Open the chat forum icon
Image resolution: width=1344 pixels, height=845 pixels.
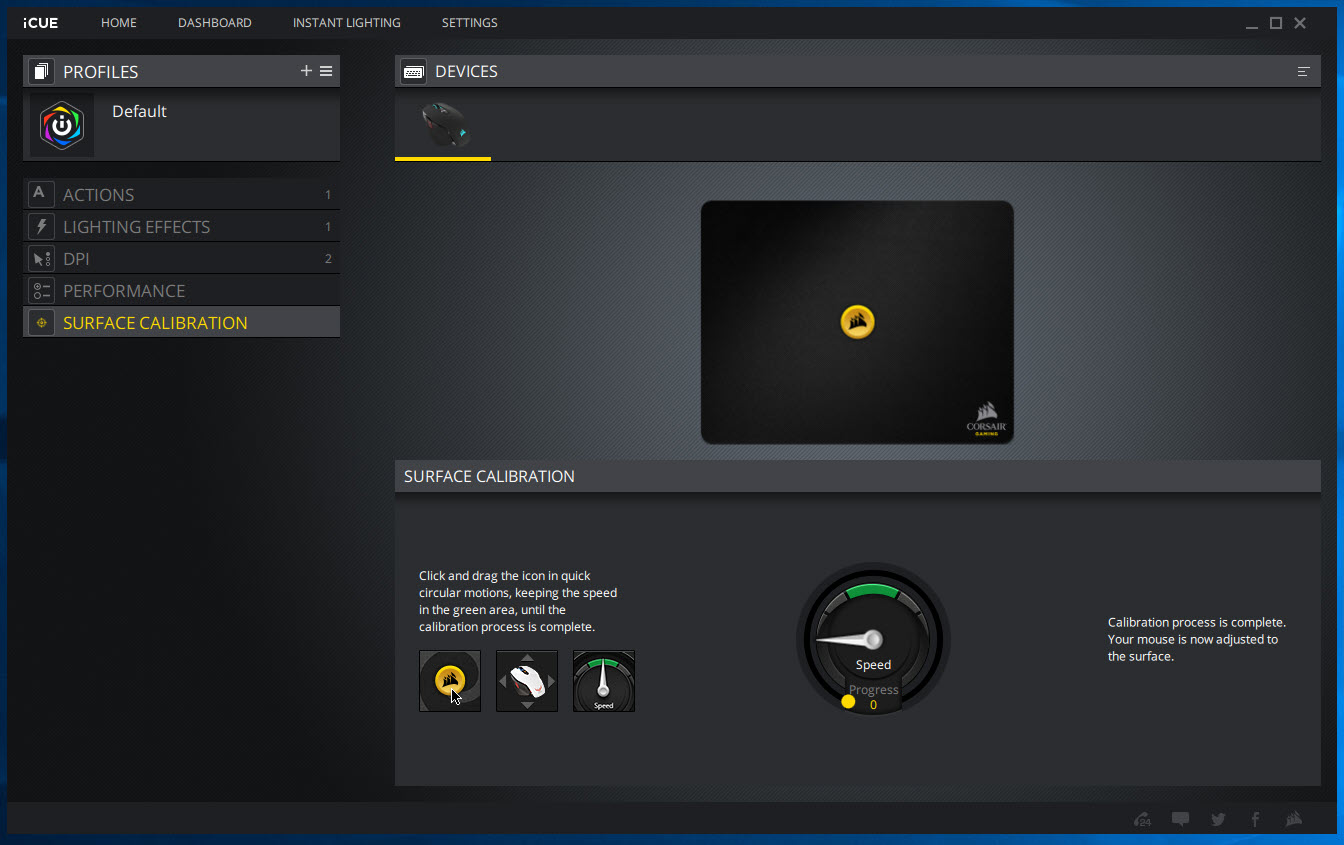1180,819
